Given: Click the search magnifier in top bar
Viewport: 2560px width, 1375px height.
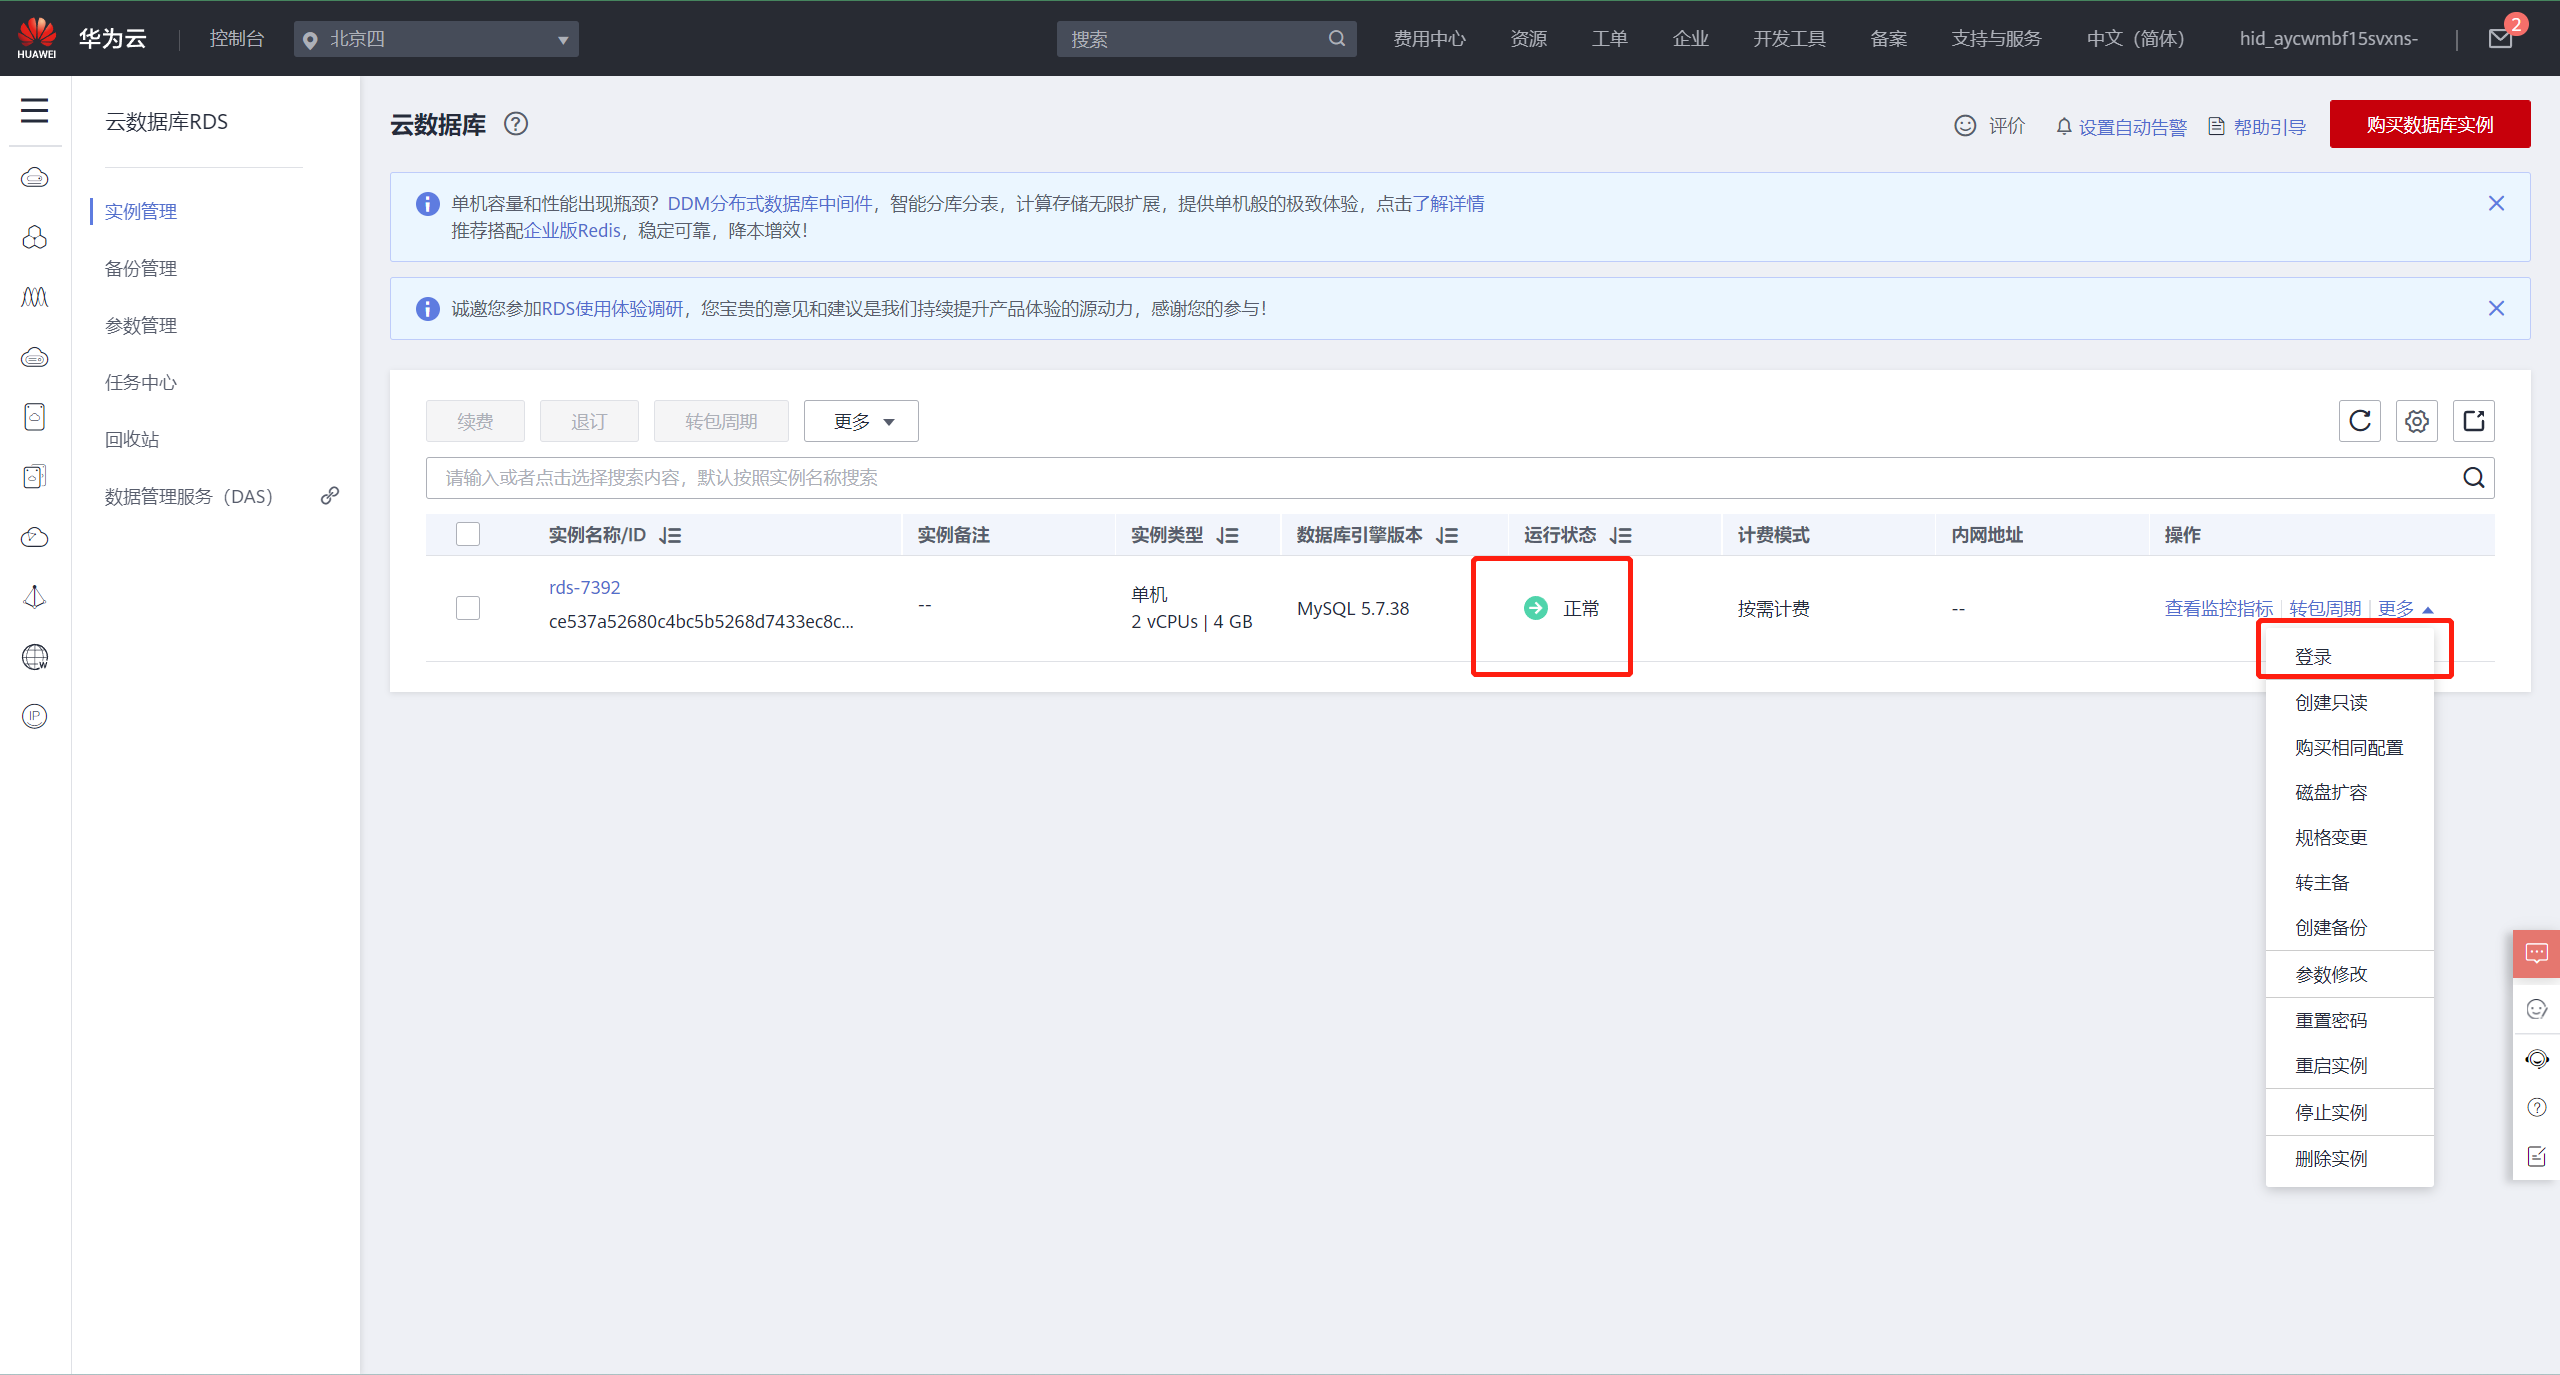Looking at the screenshot, I should click(x=1337, y=39).
